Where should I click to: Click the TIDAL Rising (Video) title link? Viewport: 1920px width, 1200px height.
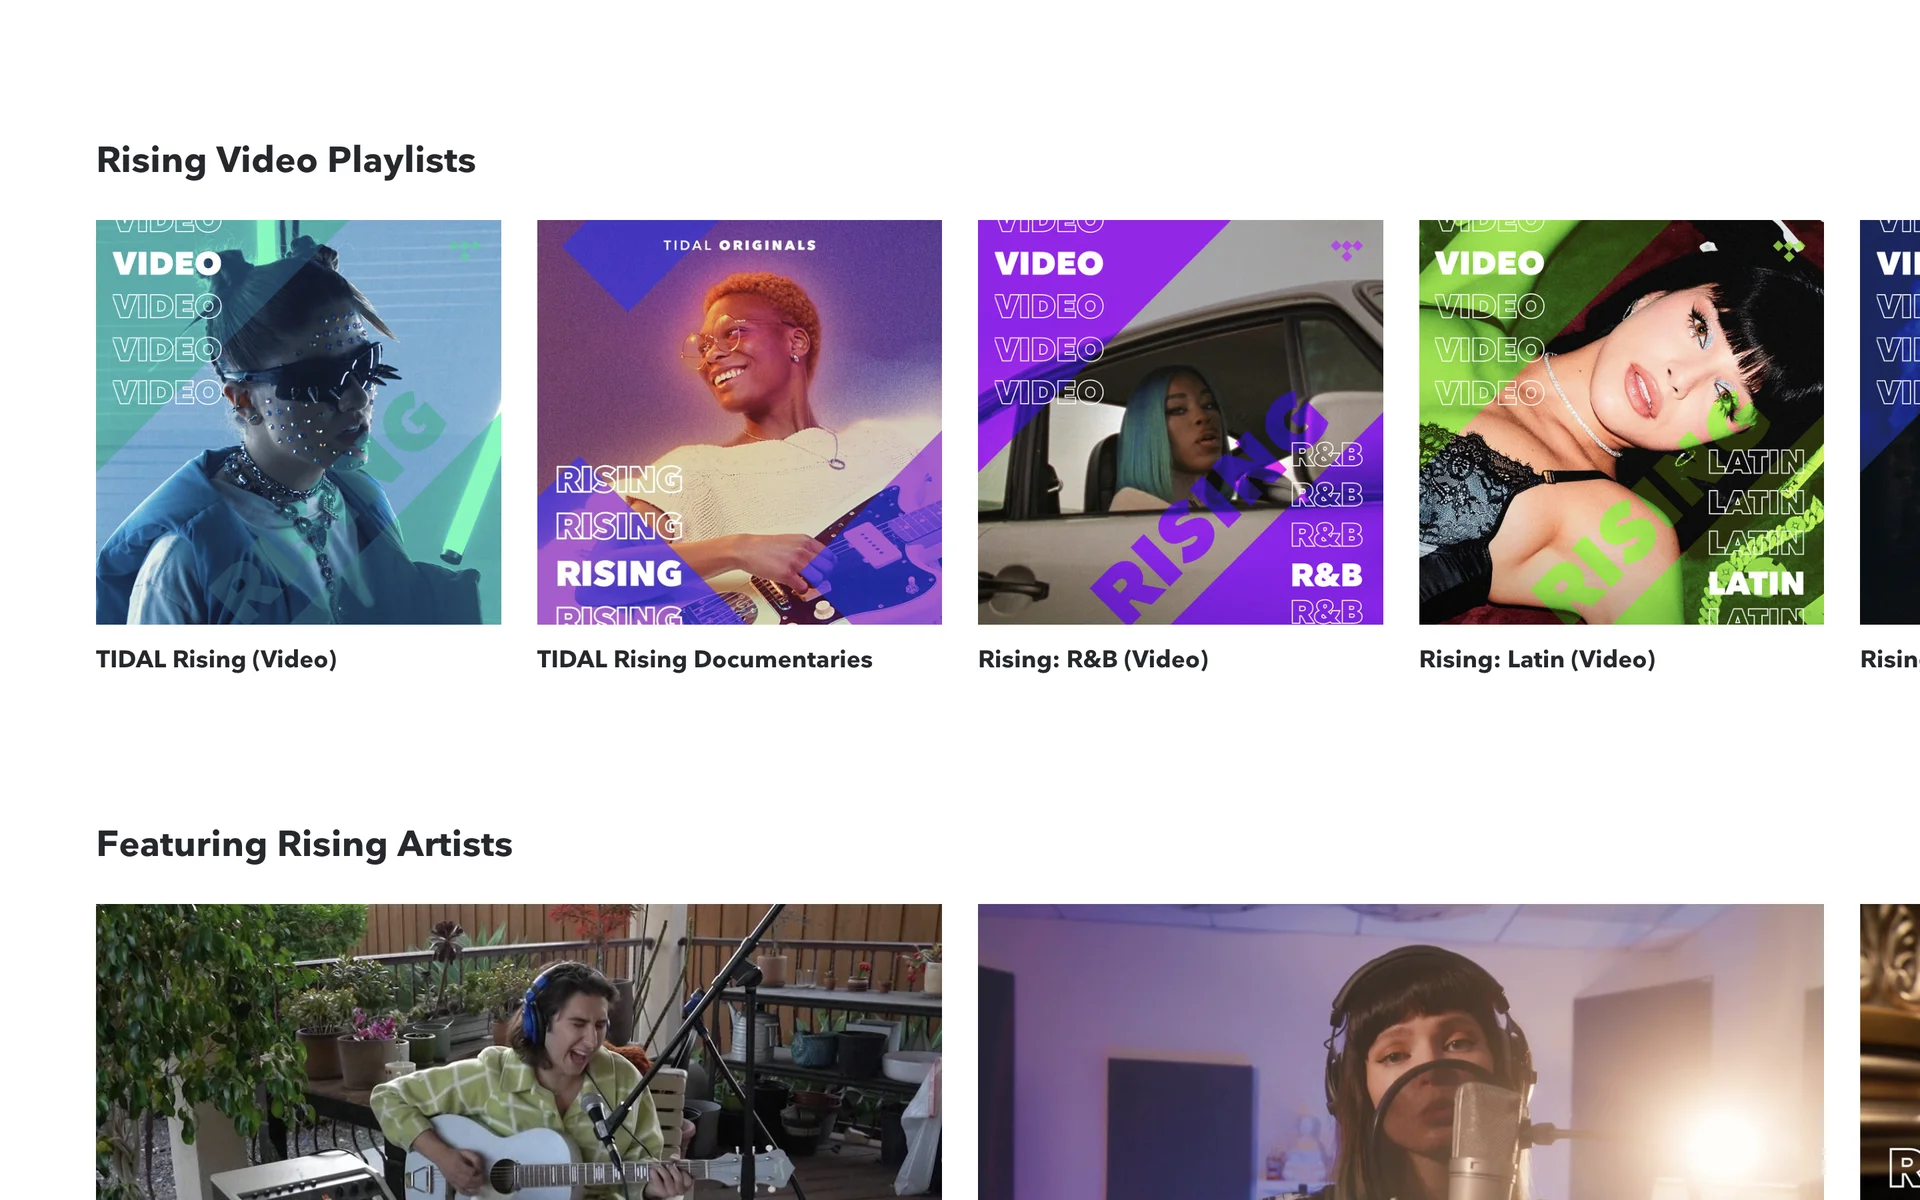[x=216, y=660]
